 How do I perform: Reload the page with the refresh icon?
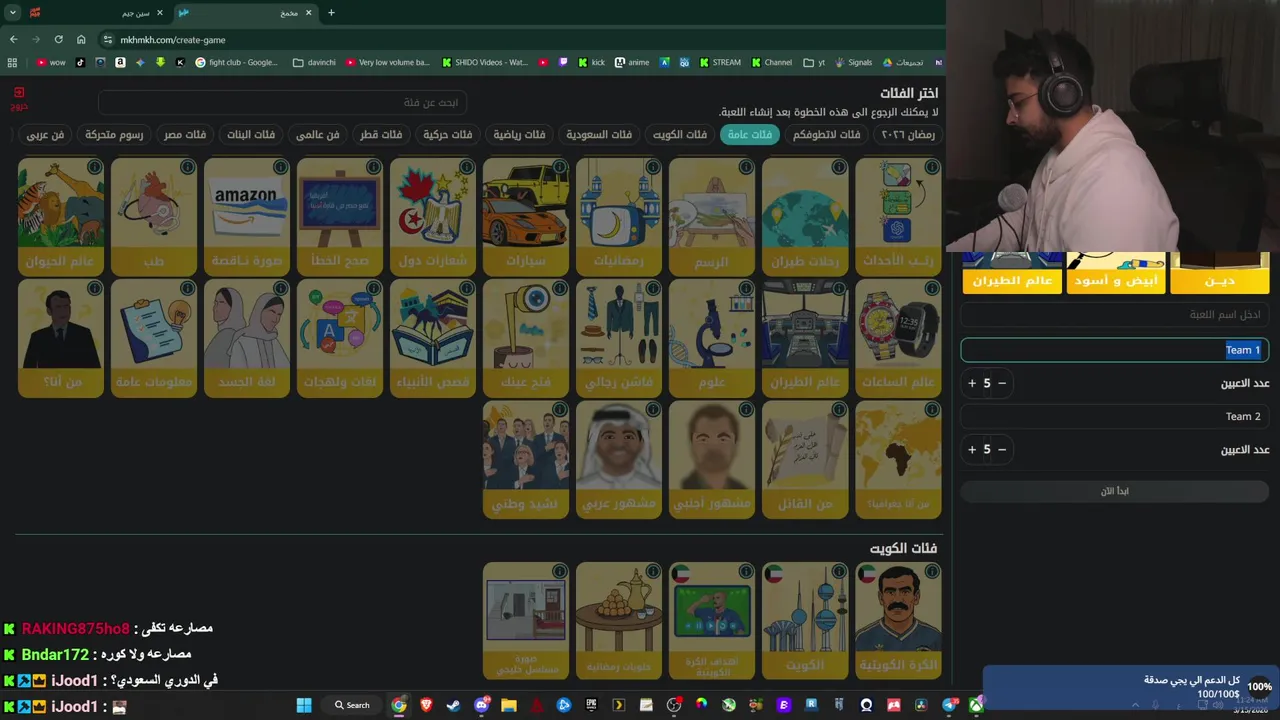point(58,40)
